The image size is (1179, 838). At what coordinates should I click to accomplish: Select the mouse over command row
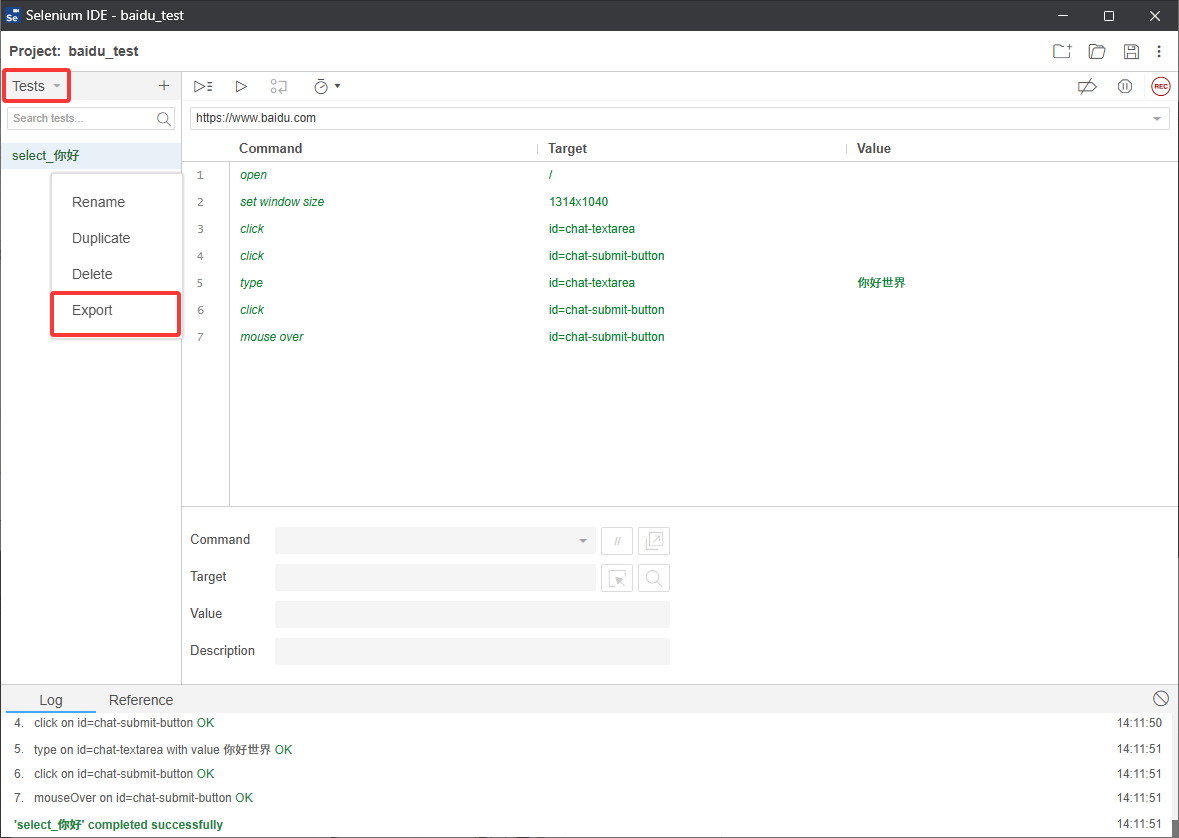(680, 337)
